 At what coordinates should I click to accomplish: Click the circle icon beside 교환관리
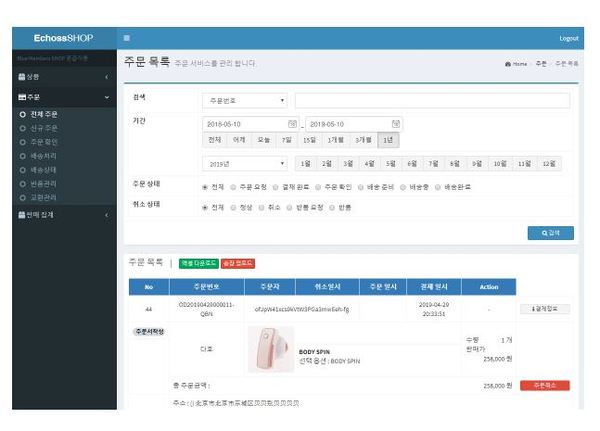(x=23, y=198)
